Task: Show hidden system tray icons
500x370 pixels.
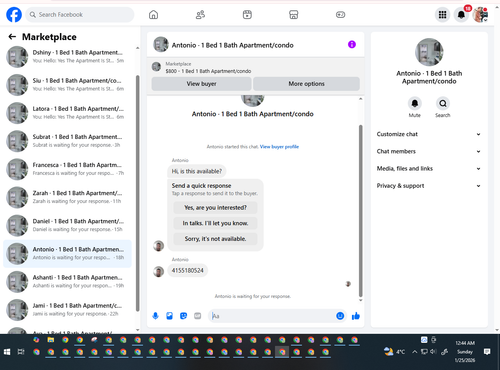Action: pos(414,352)
